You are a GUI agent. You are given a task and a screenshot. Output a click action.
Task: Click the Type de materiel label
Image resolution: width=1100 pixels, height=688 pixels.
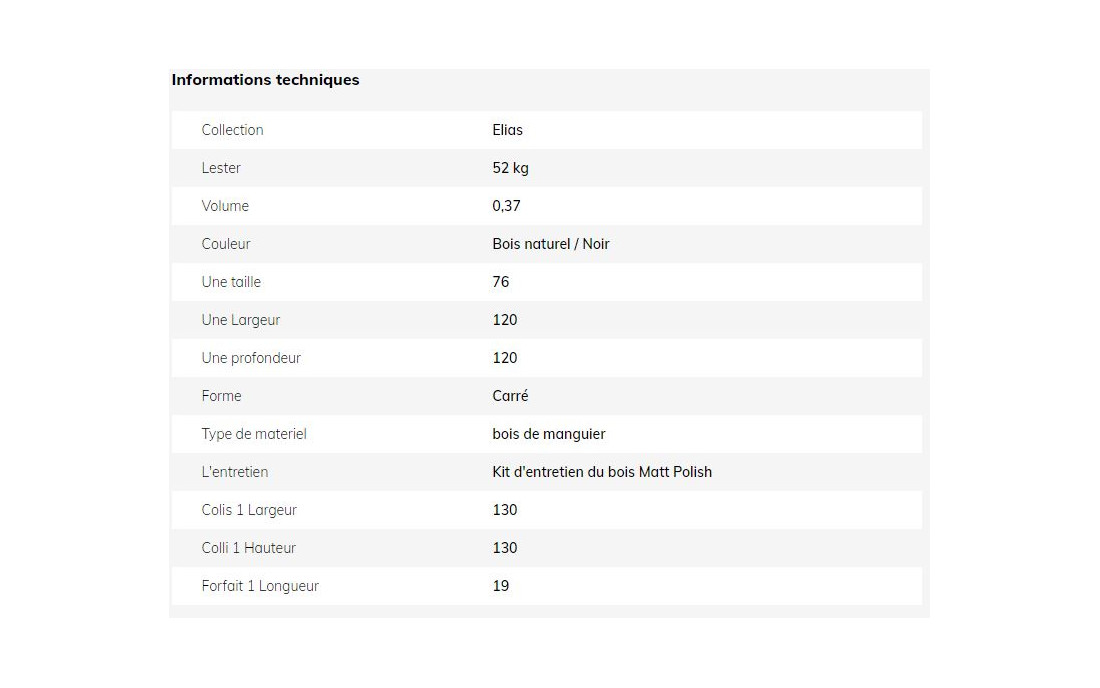pos(254,433)
